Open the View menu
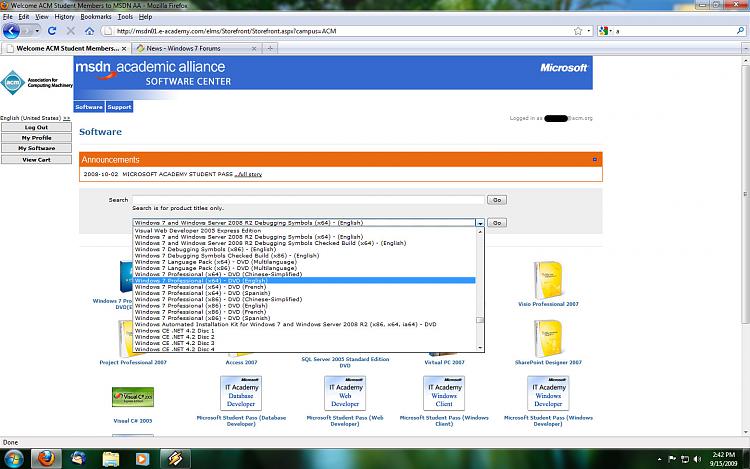 [x=42, y=17]
